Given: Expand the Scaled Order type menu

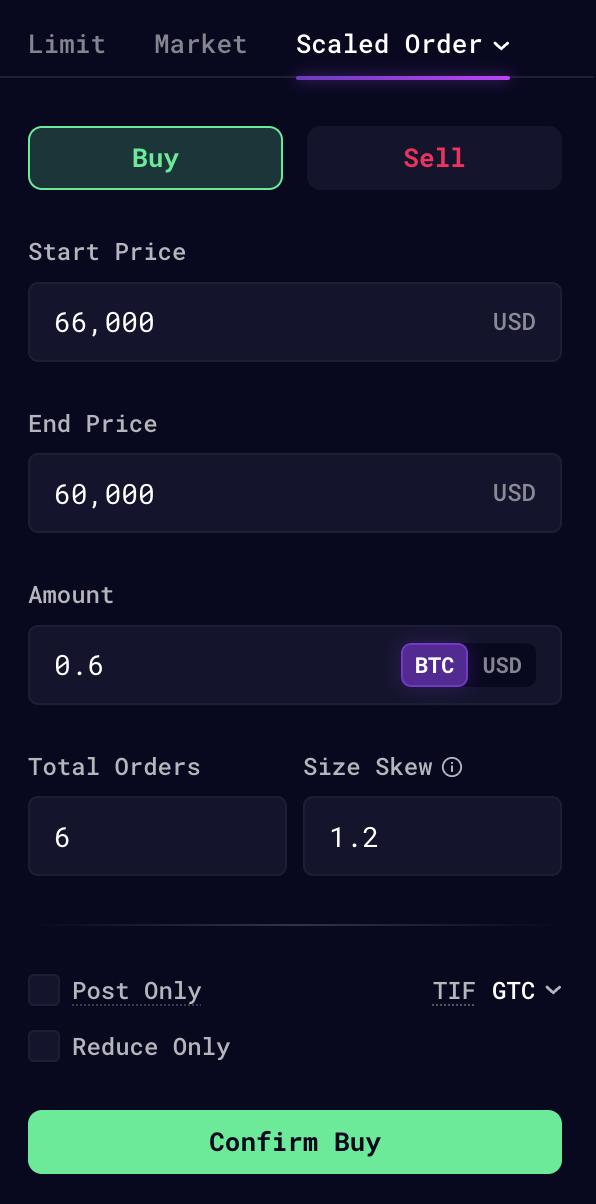Looking at the screenshot, I should click(403, 45).
